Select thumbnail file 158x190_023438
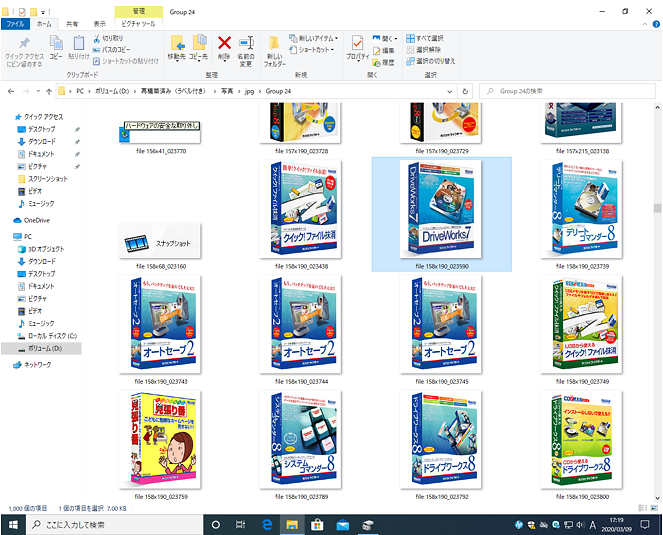Viewport: 663px width, 535px height. pyautogui.click(x=301, y=214)
